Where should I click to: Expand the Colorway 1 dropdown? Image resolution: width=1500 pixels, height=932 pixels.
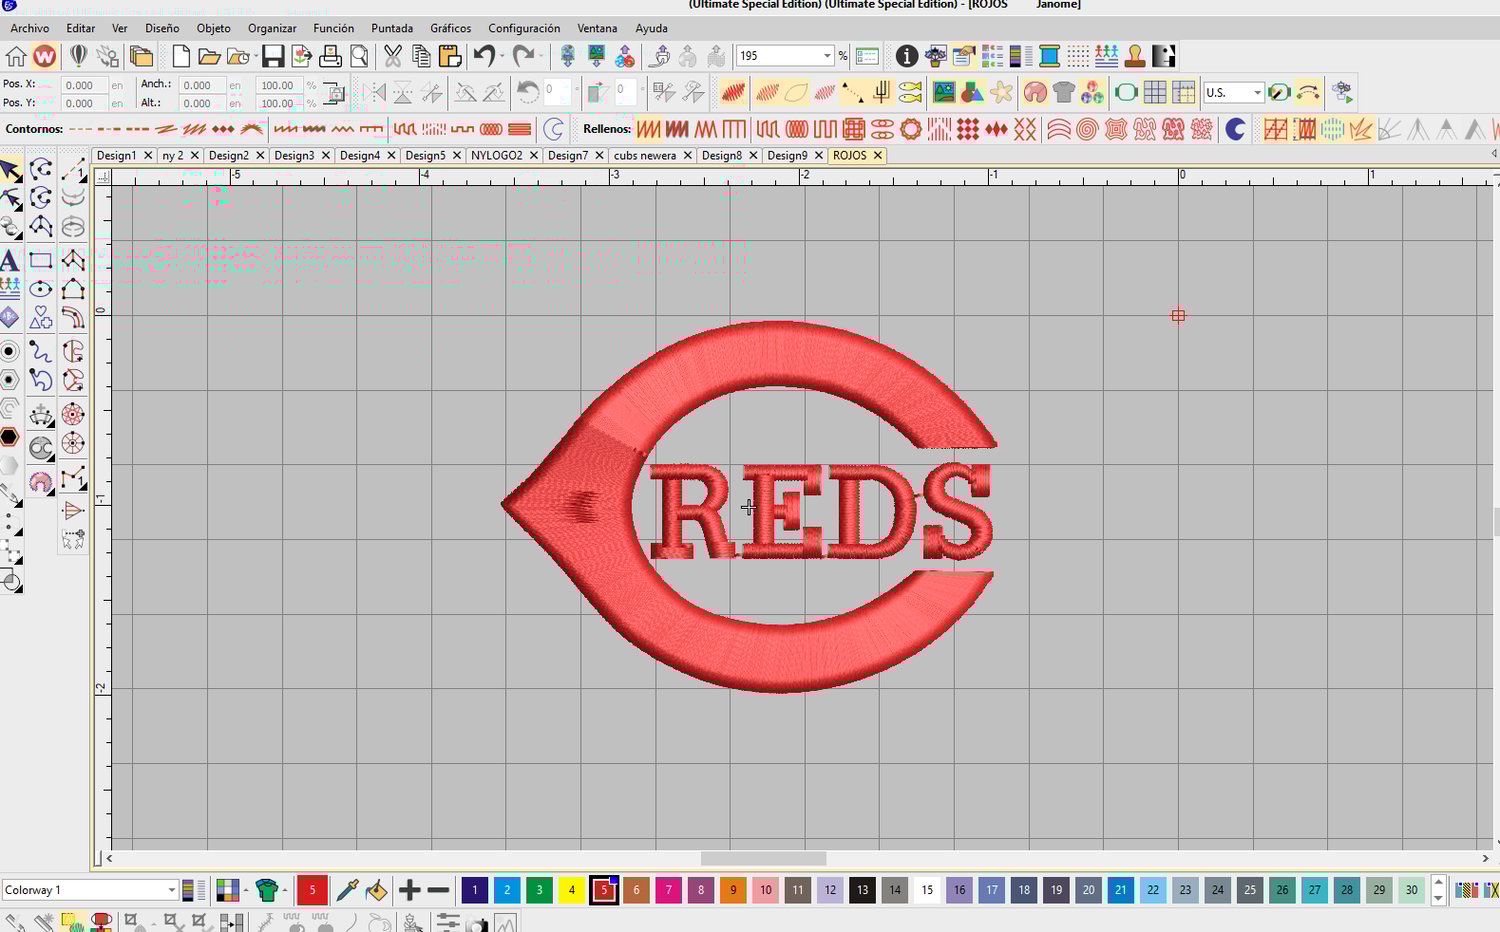click(x=171, y=890)
